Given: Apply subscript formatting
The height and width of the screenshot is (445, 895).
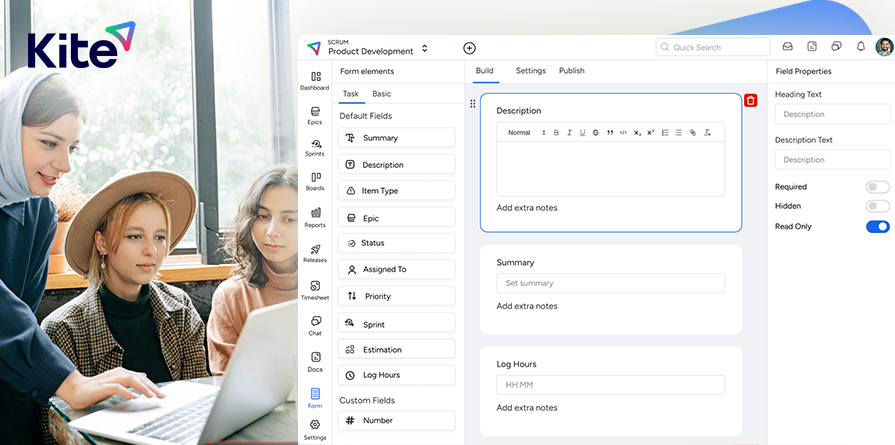Looking at the screenshot, I should tap(638, 132).
